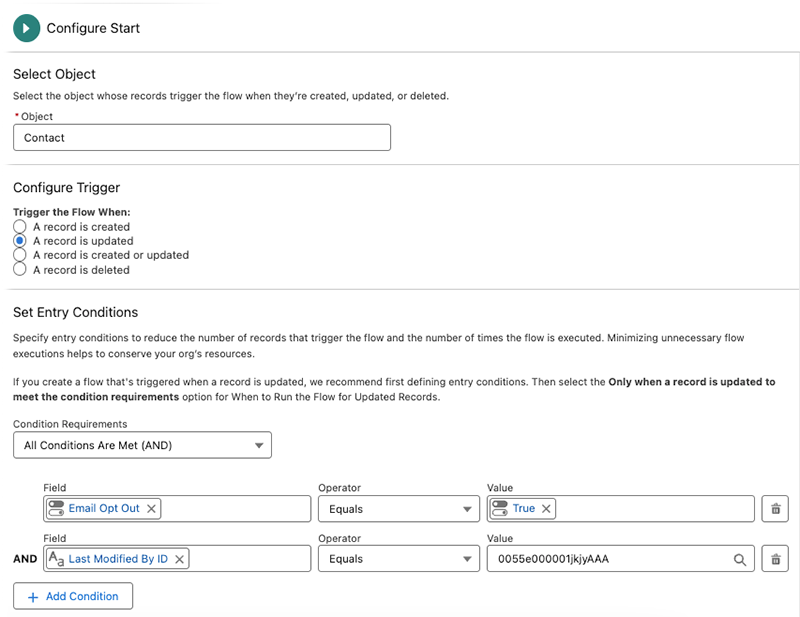
Task: Click the Email Opt Out field pill
Action: (x=103, y=509)
